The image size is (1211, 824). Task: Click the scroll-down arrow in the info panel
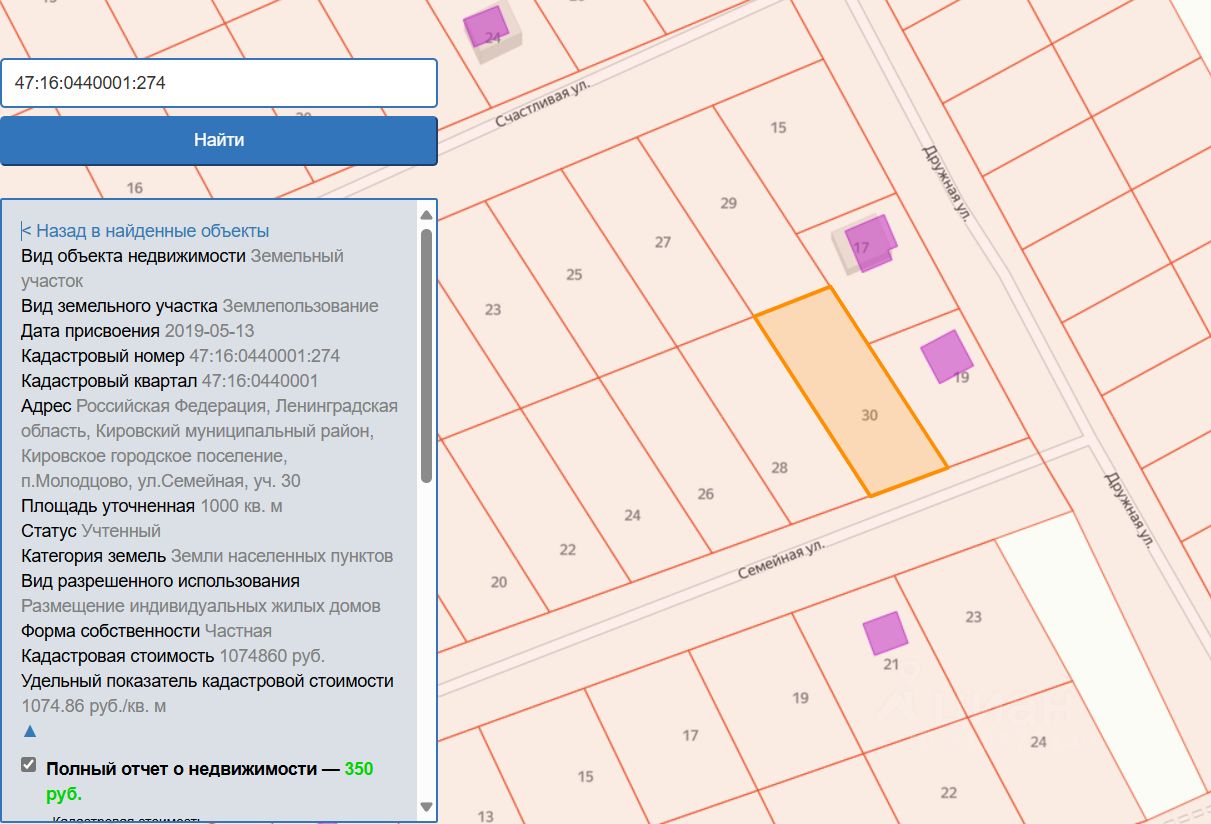(426, 806)
